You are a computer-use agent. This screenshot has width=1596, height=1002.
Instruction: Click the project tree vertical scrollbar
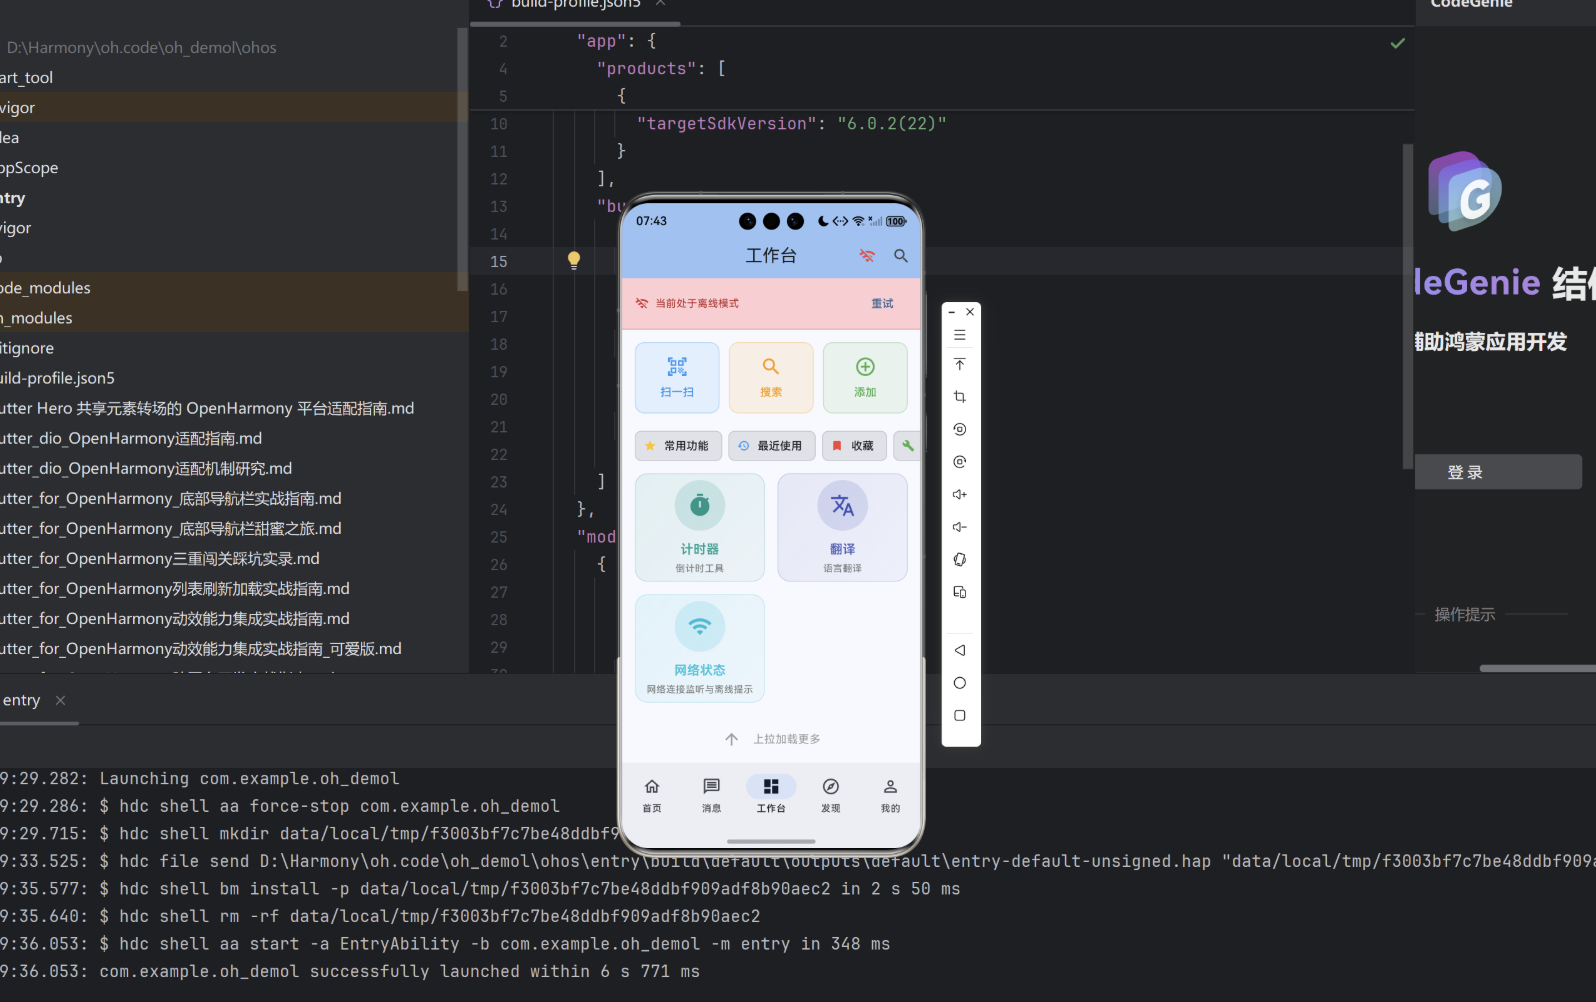462,160
